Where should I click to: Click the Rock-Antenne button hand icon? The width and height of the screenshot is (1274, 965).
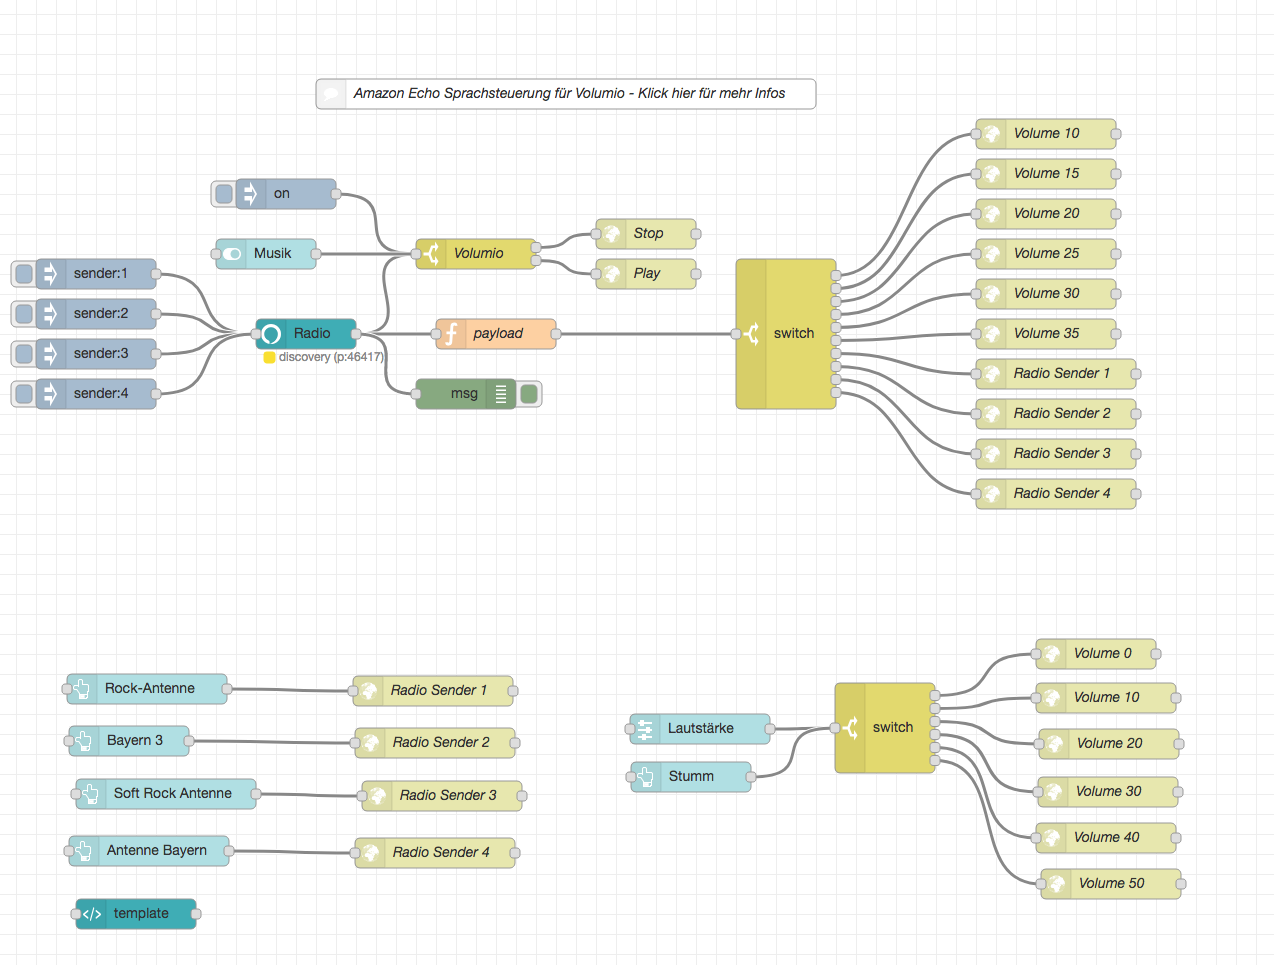pos(83,689)
